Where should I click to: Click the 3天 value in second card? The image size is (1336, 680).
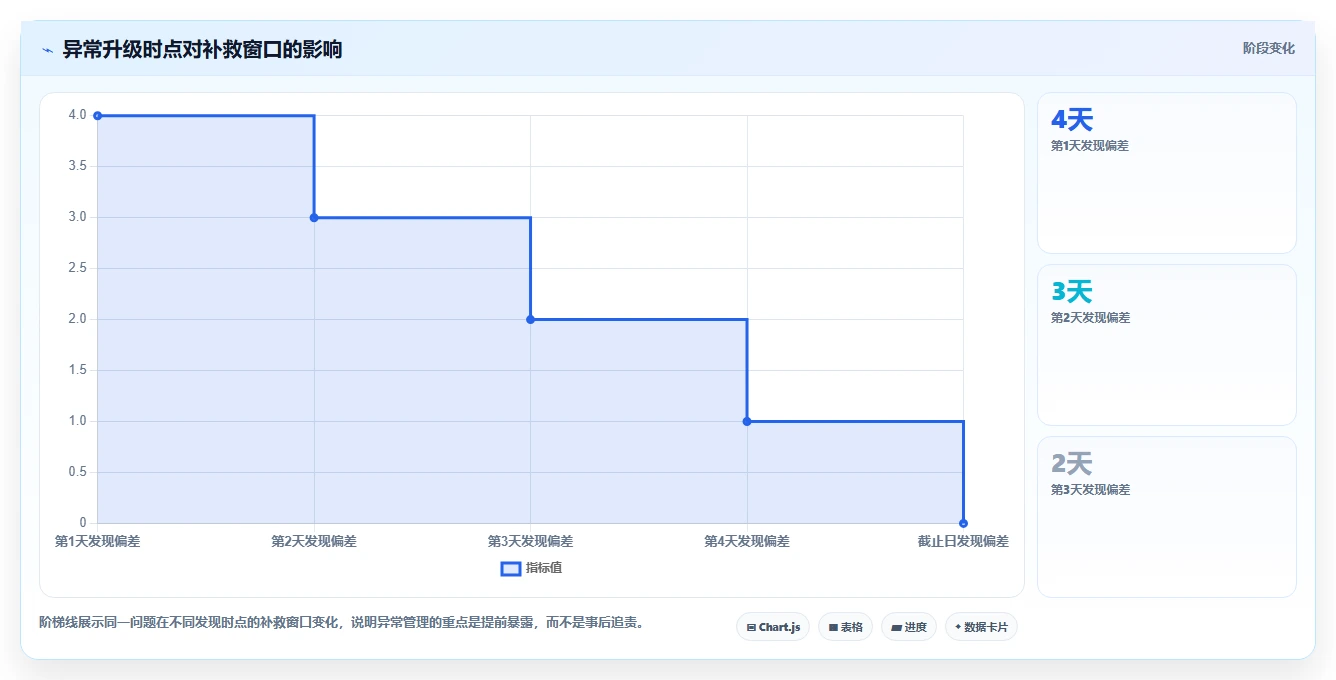[x=1072, y=292]
